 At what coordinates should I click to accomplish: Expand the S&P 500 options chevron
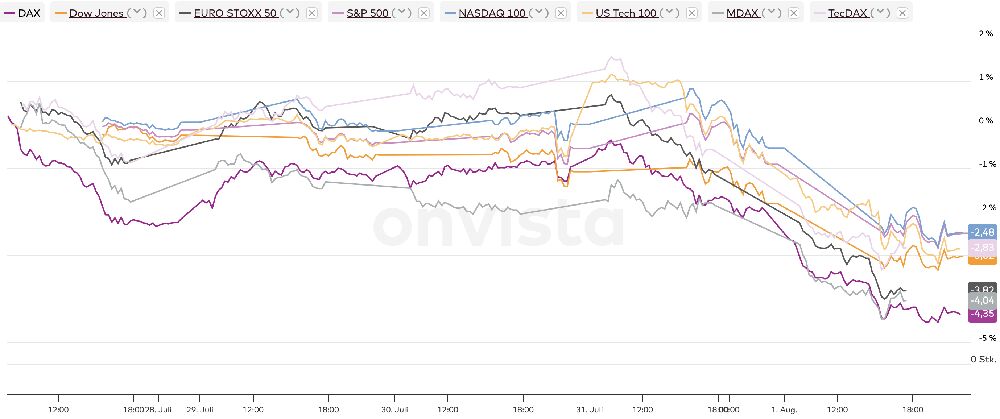pyautogui.click(x=403, y=13)
